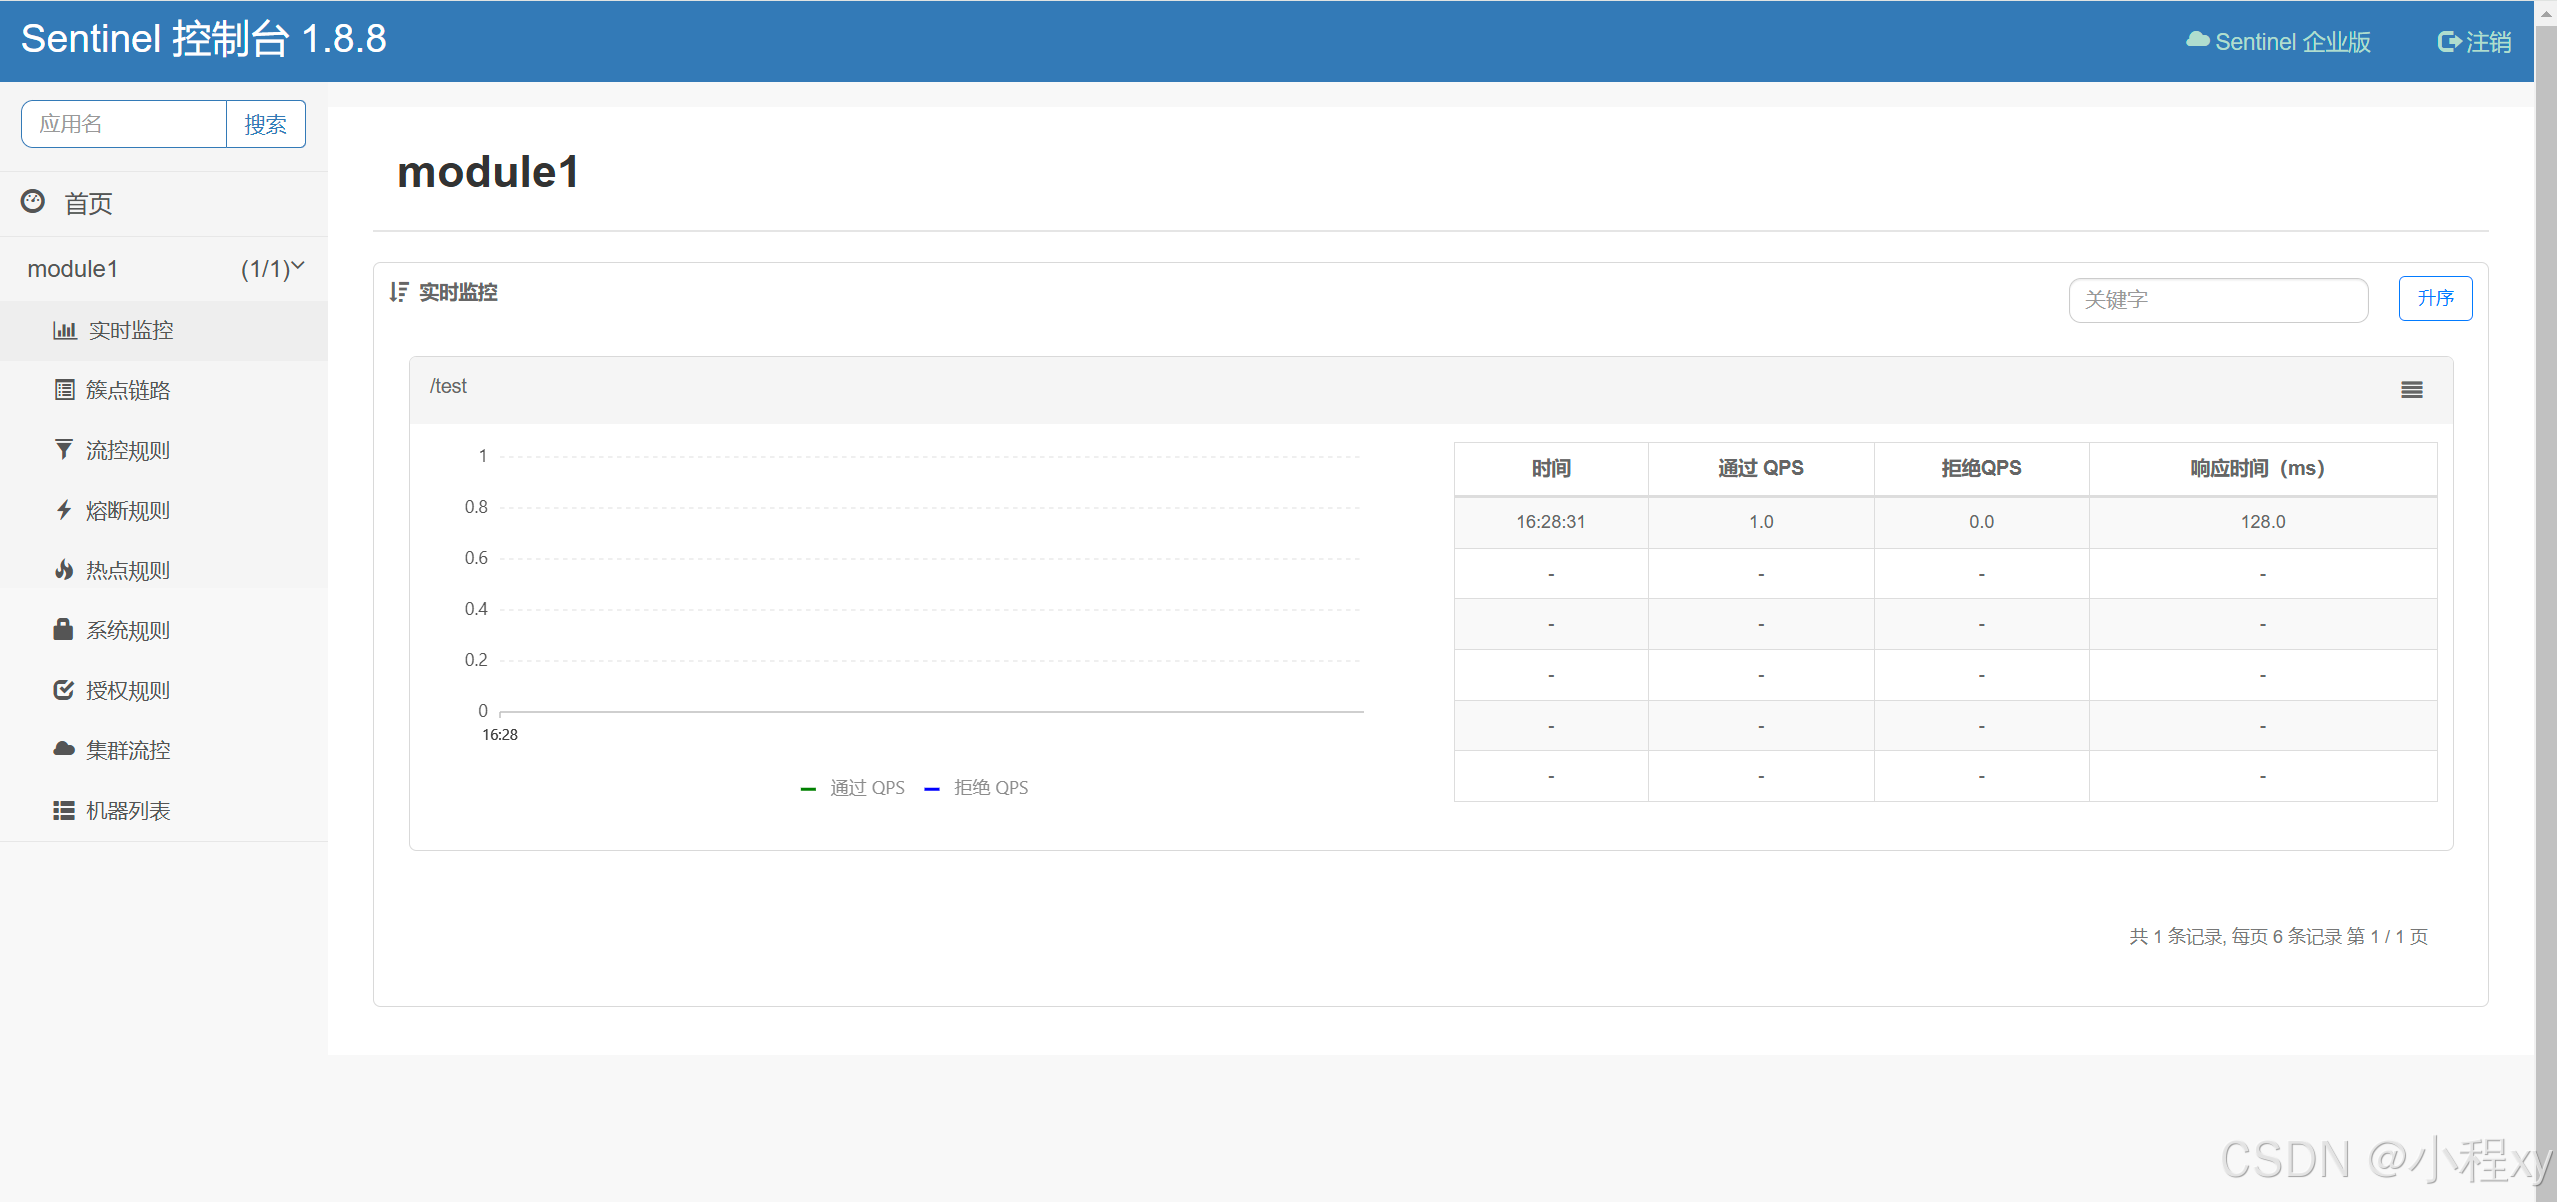Click the /test resource title
The height and width of the screenshot is (1202, 2557).
click(448, 386)
